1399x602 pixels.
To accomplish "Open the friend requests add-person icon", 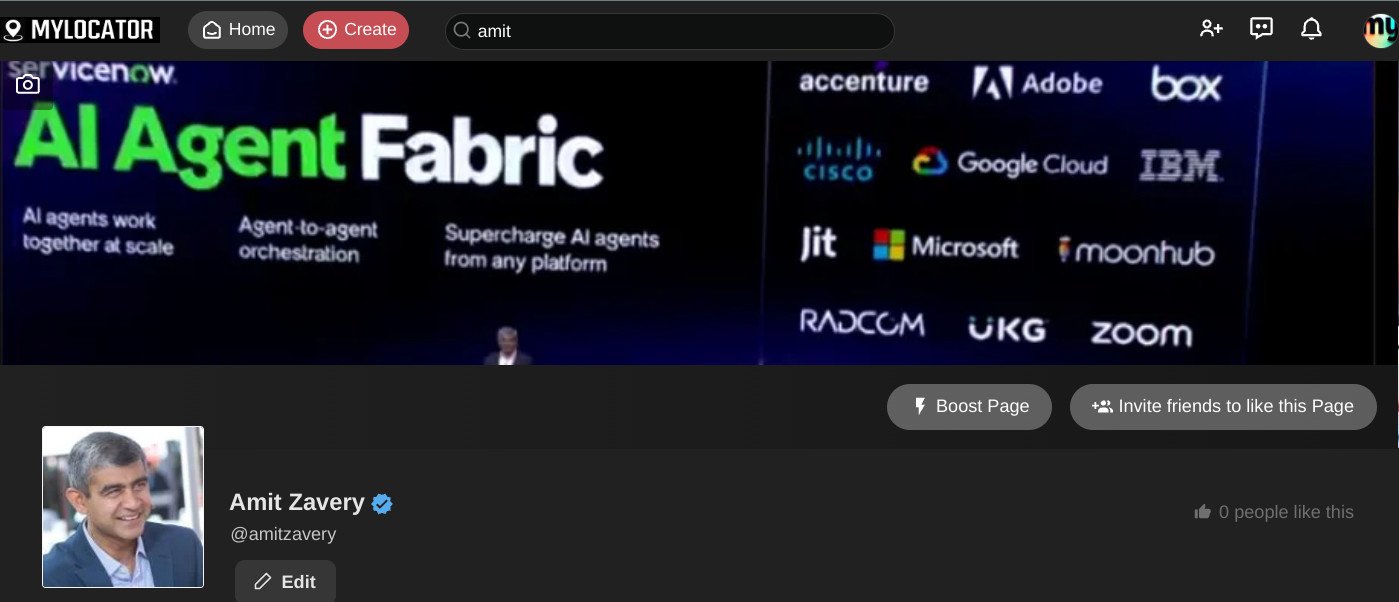I will [1211, 29].
